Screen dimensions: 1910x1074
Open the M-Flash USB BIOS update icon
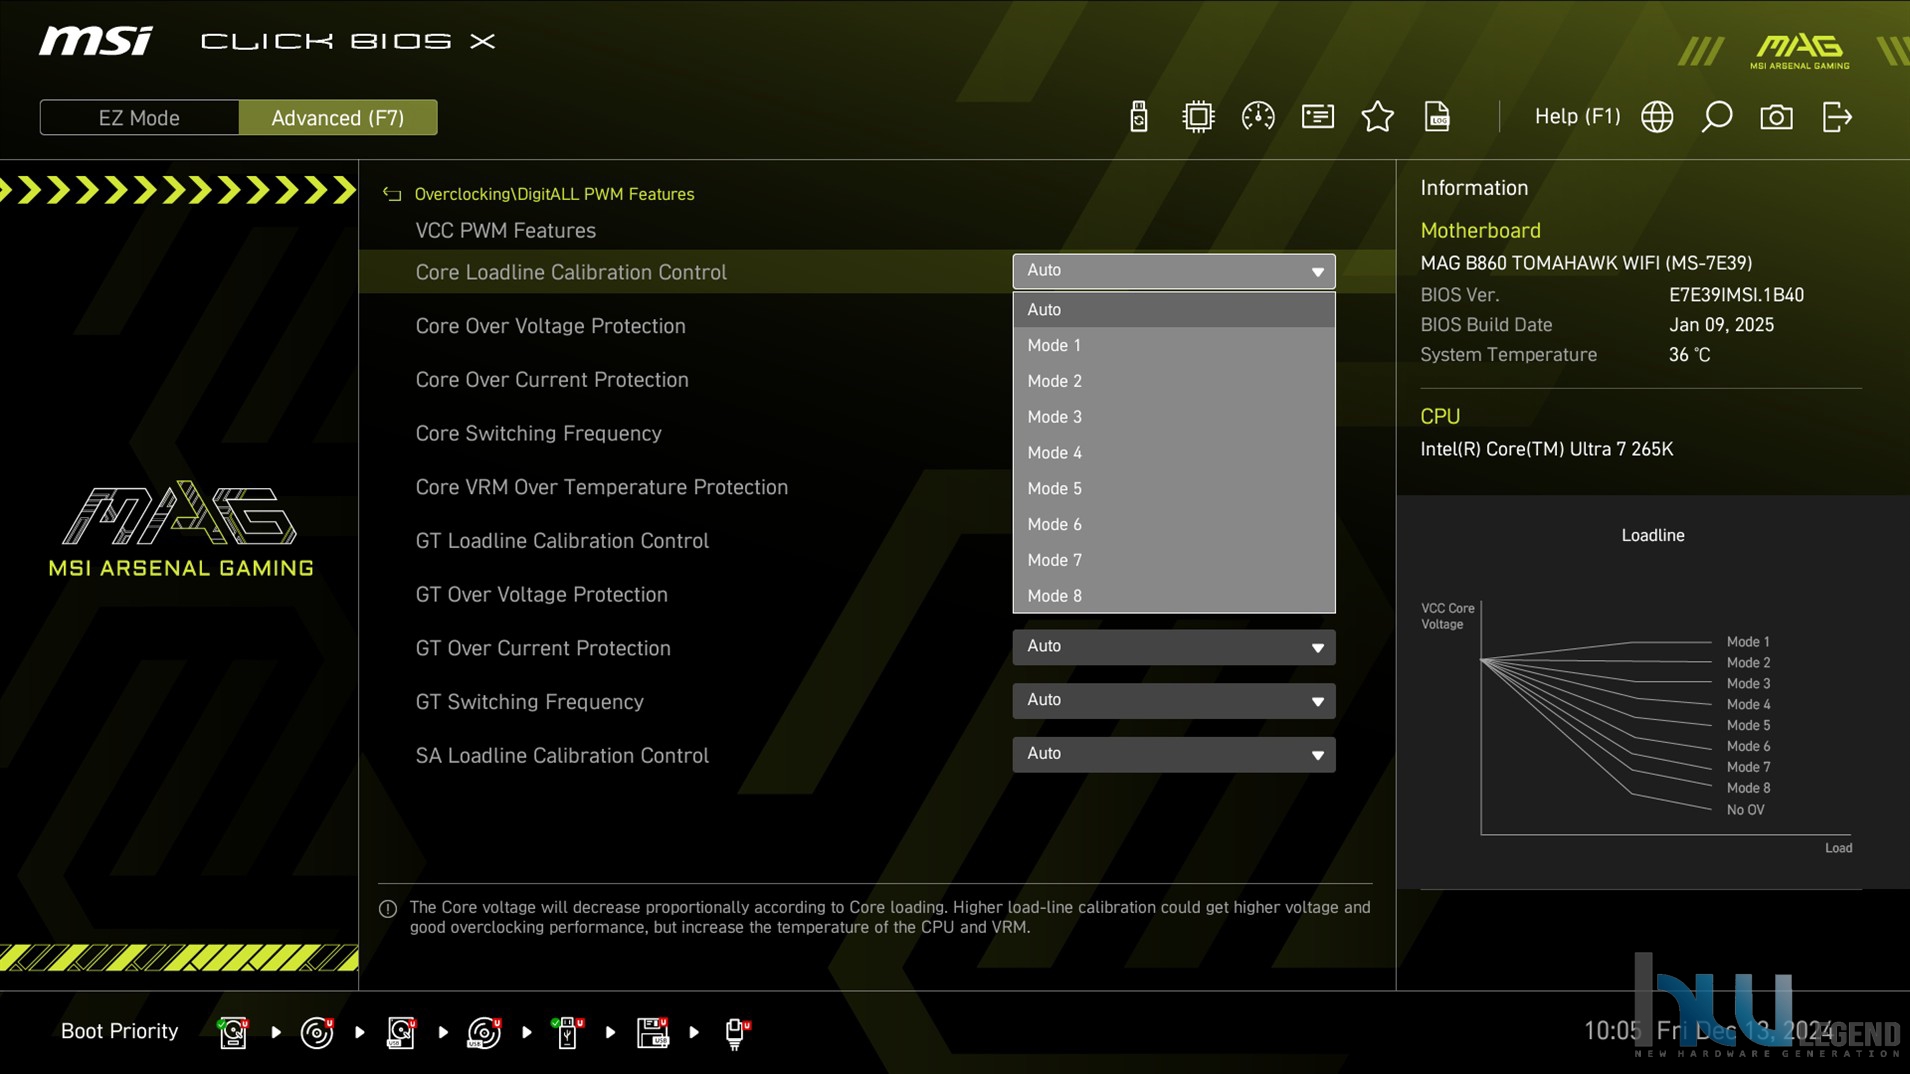point(1138,117)
